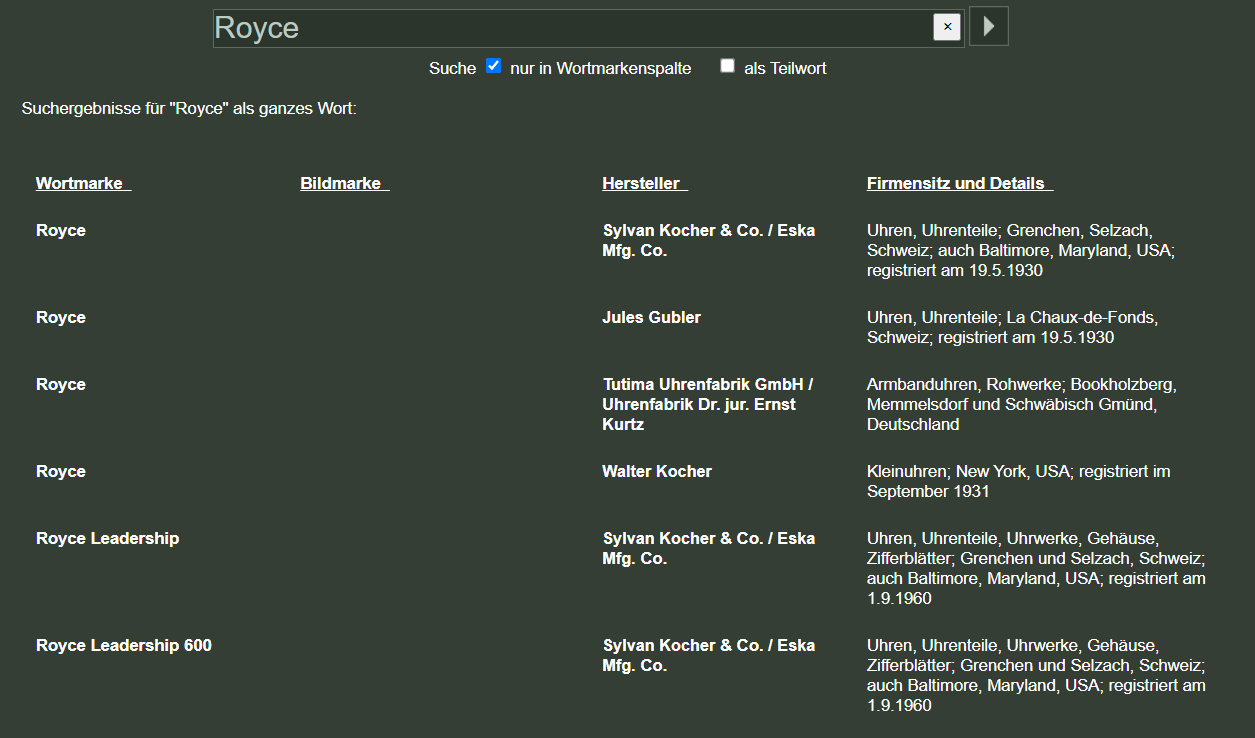Uncheck "nur in Wortmarkenspalte" checkbox
The image size is (1255, 738).
click(x=493, y=66)
